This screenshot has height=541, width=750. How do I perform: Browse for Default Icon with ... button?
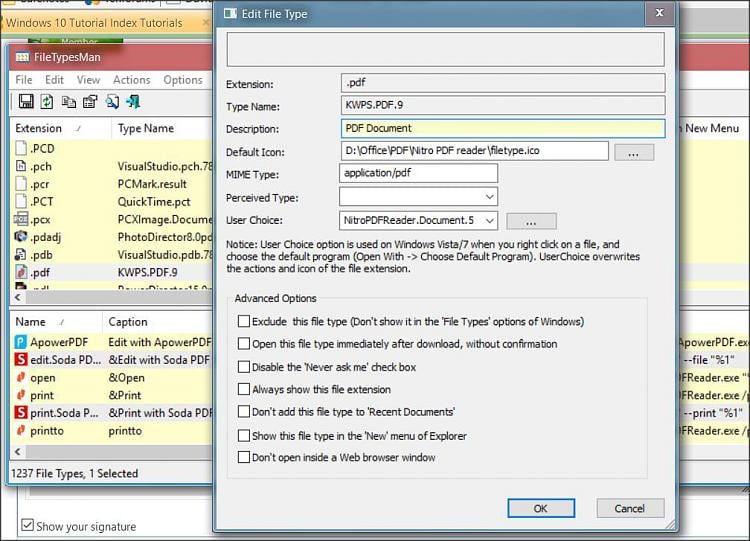[634, 153]
